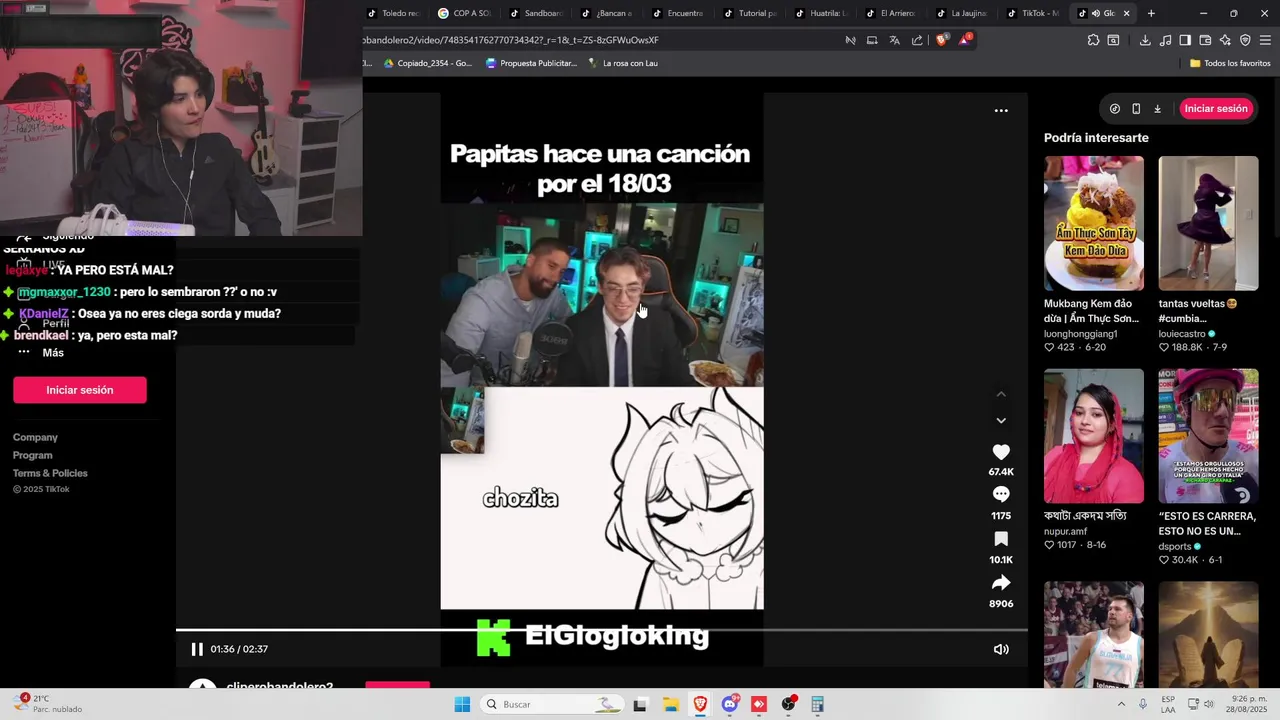The height and width of the screenshot is (720, 1280).
Task: Open Brave Shields lion icon
Action: (941, 40)
